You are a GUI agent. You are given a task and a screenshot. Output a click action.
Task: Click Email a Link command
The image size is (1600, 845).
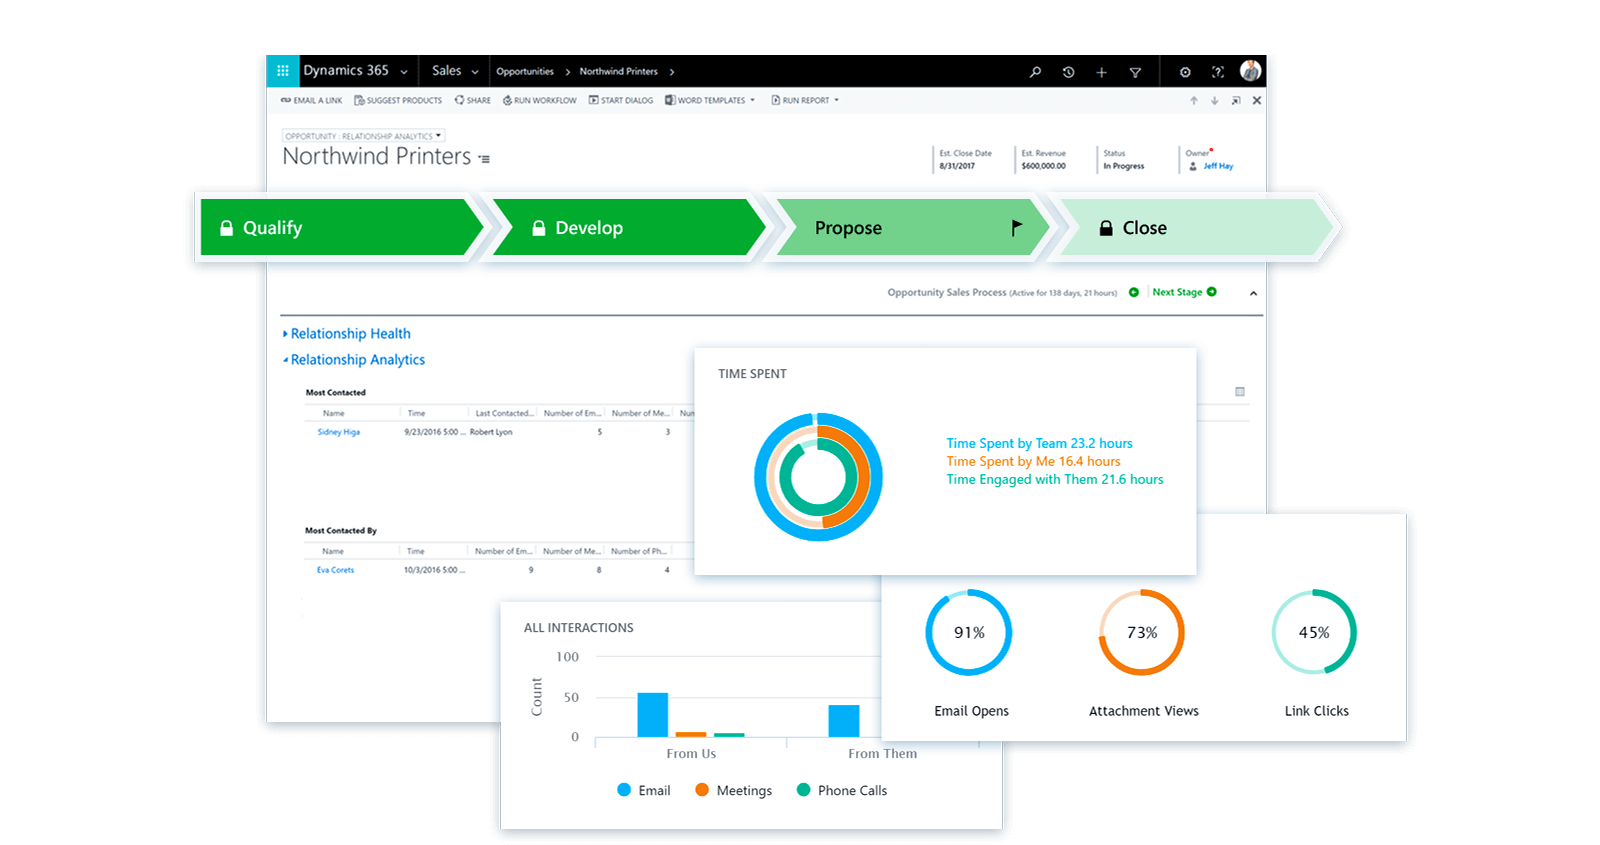311,101
